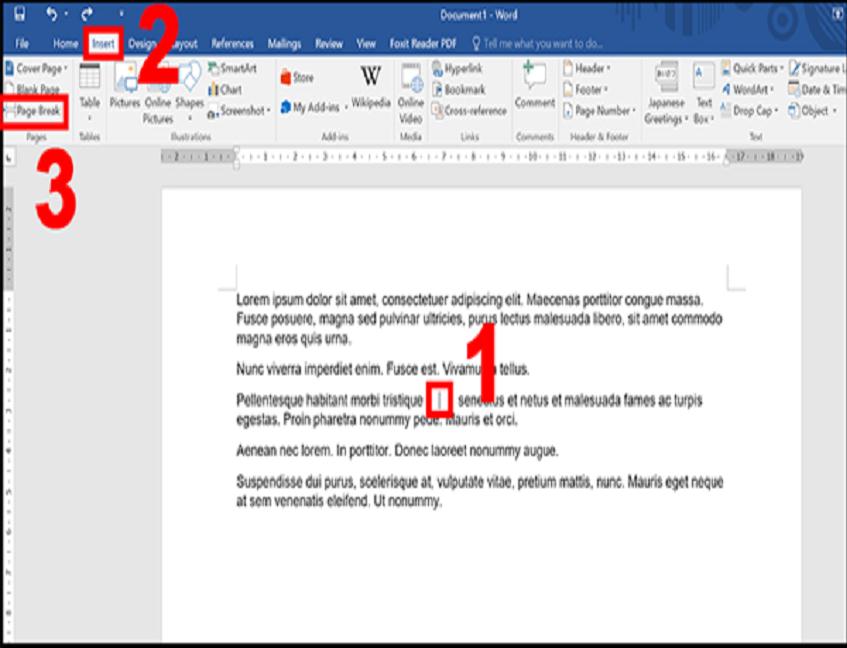Undo the last action
This screenshot has width=847, height=648.
tap(52, 14)
